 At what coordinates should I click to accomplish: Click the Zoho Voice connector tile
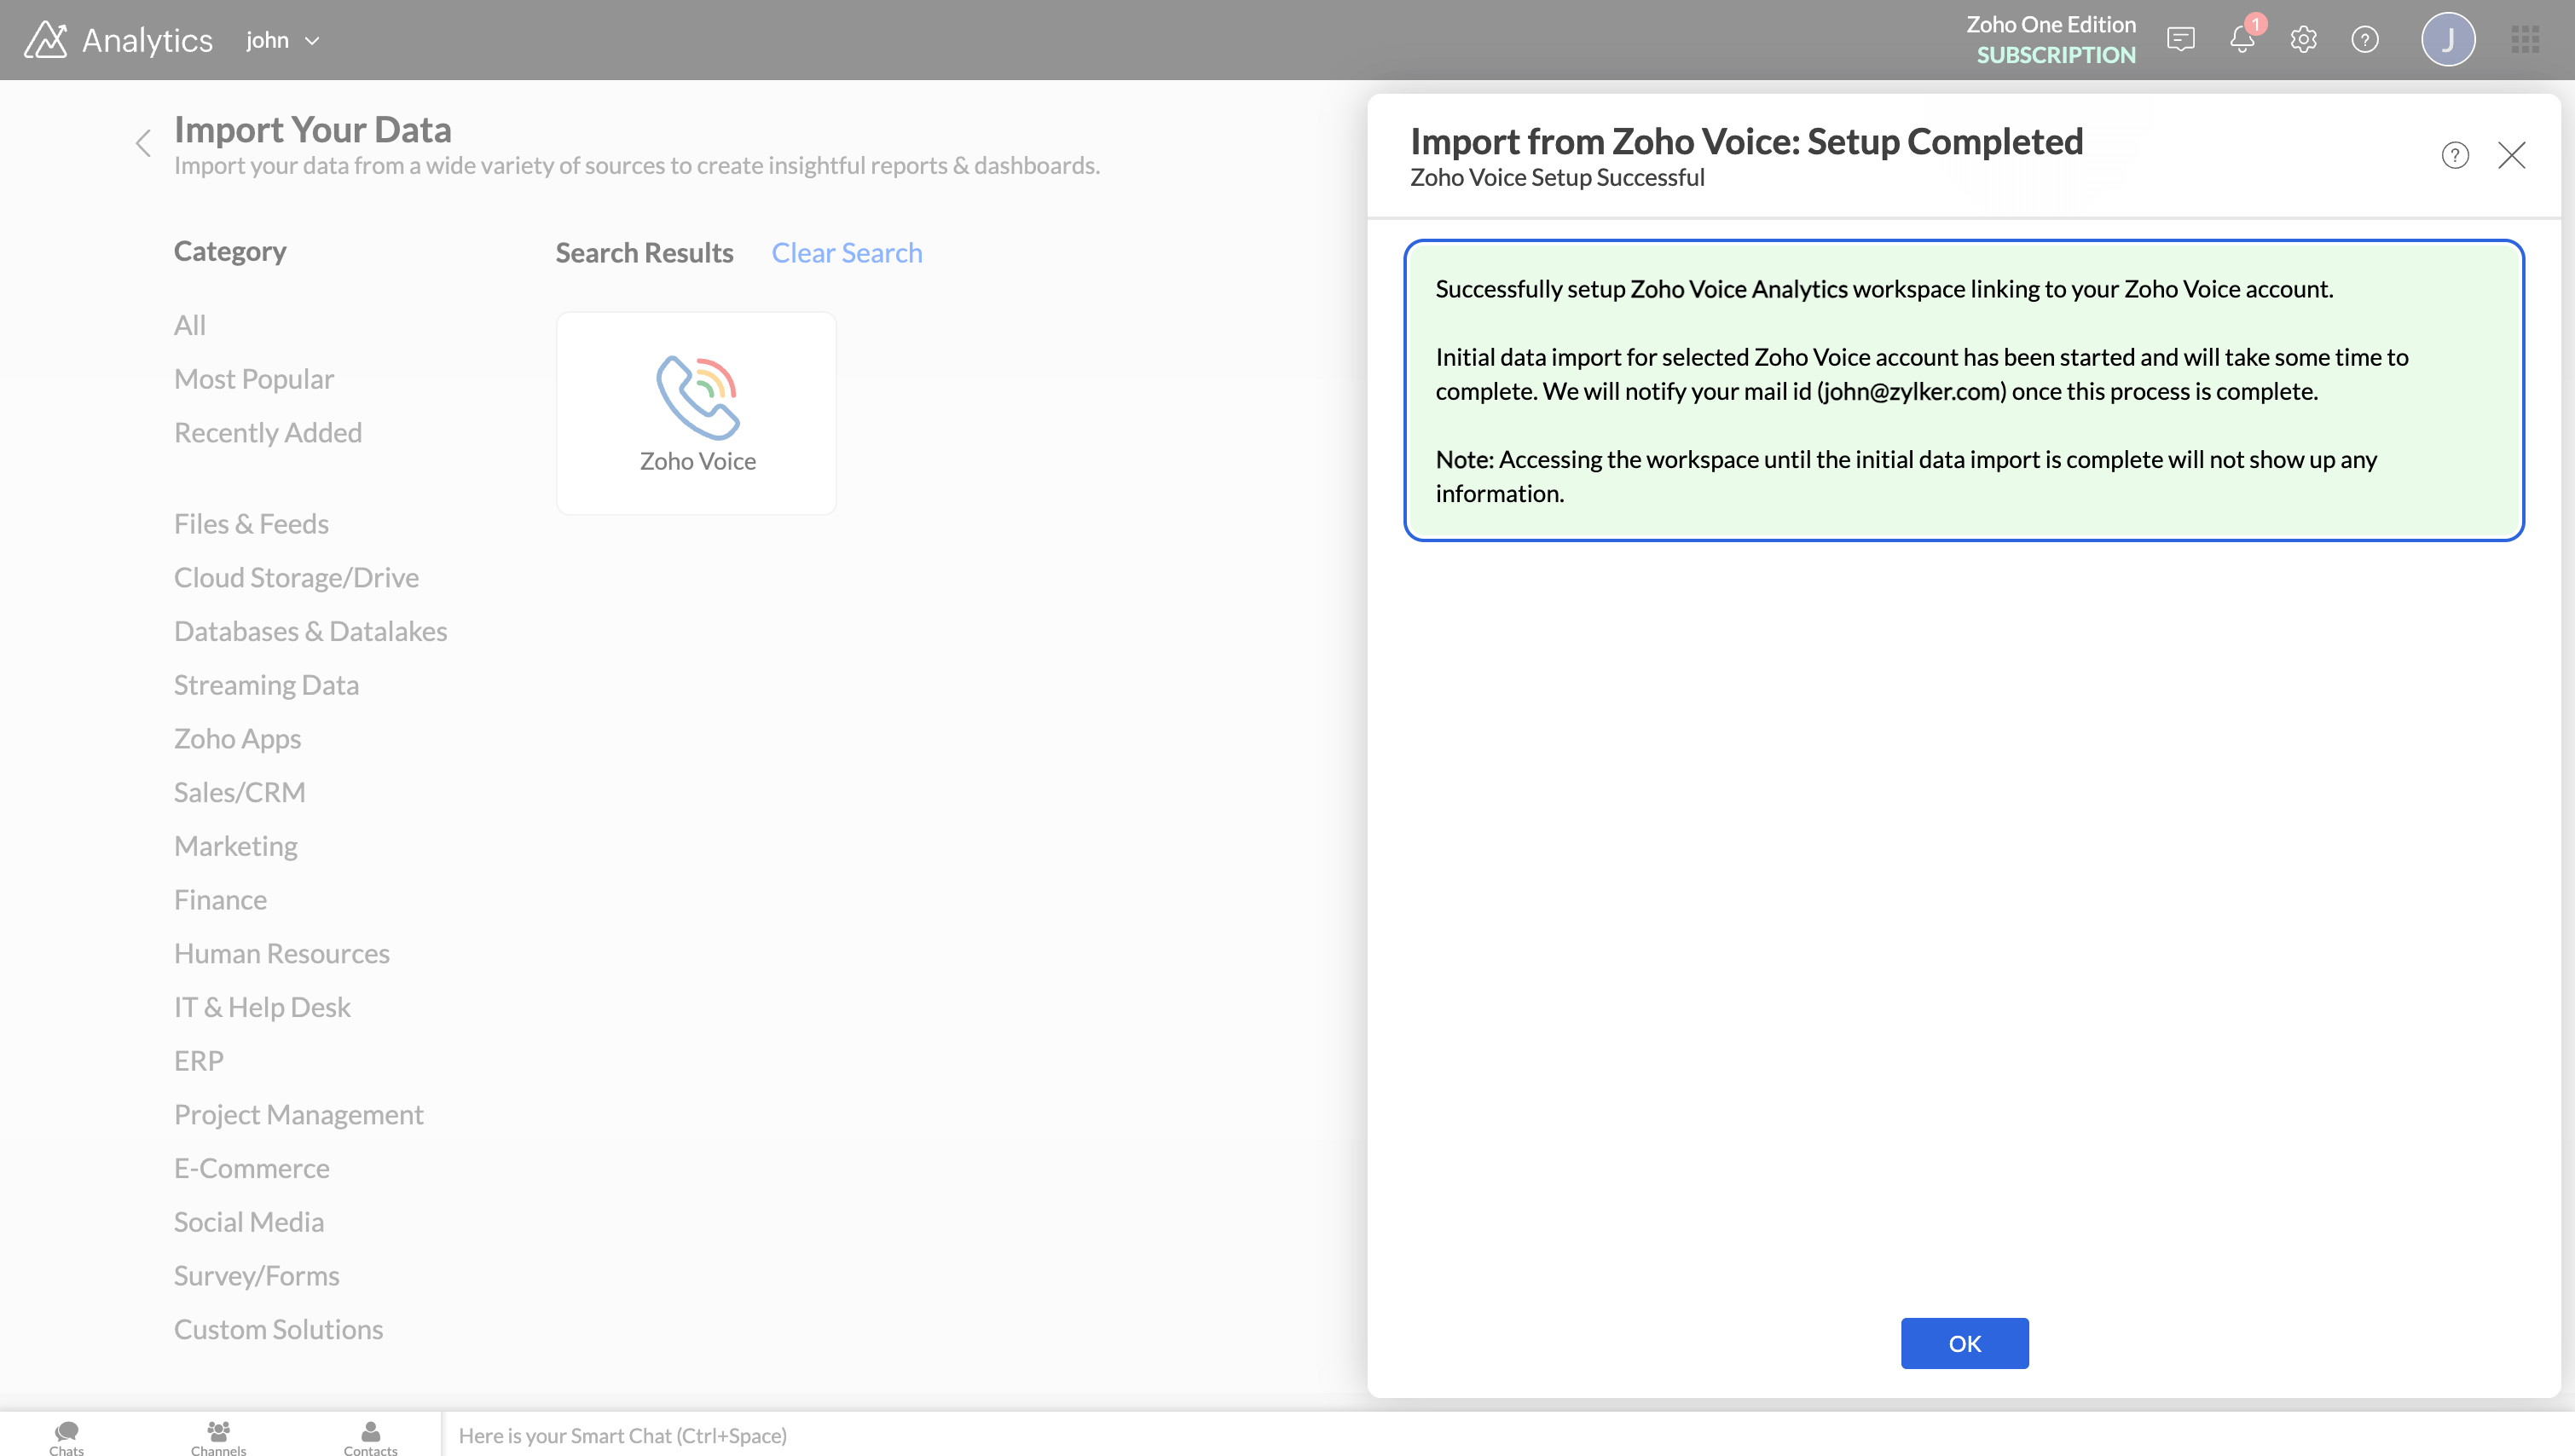pos(696,413)
